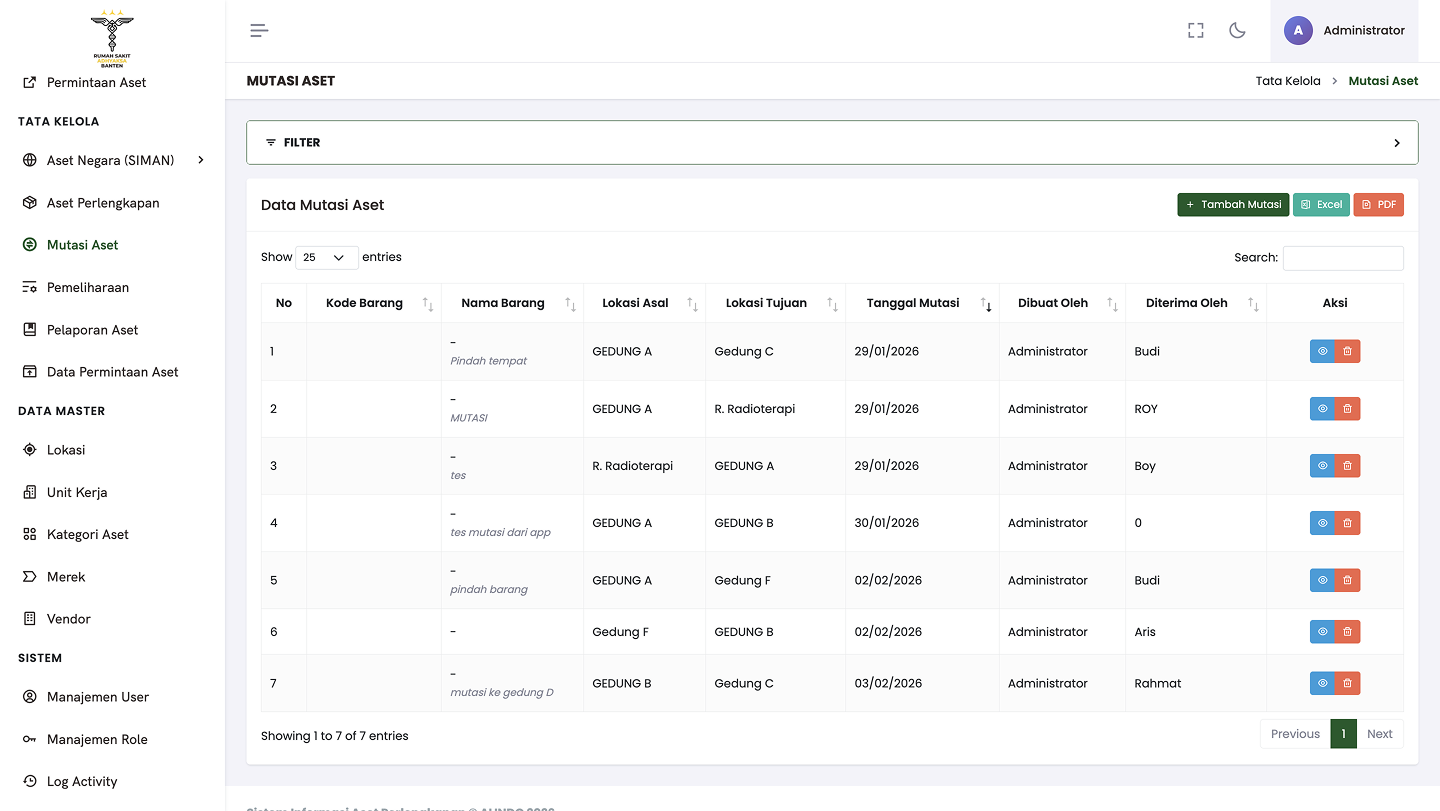Click the Lokasi target icon in sidebar

(x=30, y=450)
